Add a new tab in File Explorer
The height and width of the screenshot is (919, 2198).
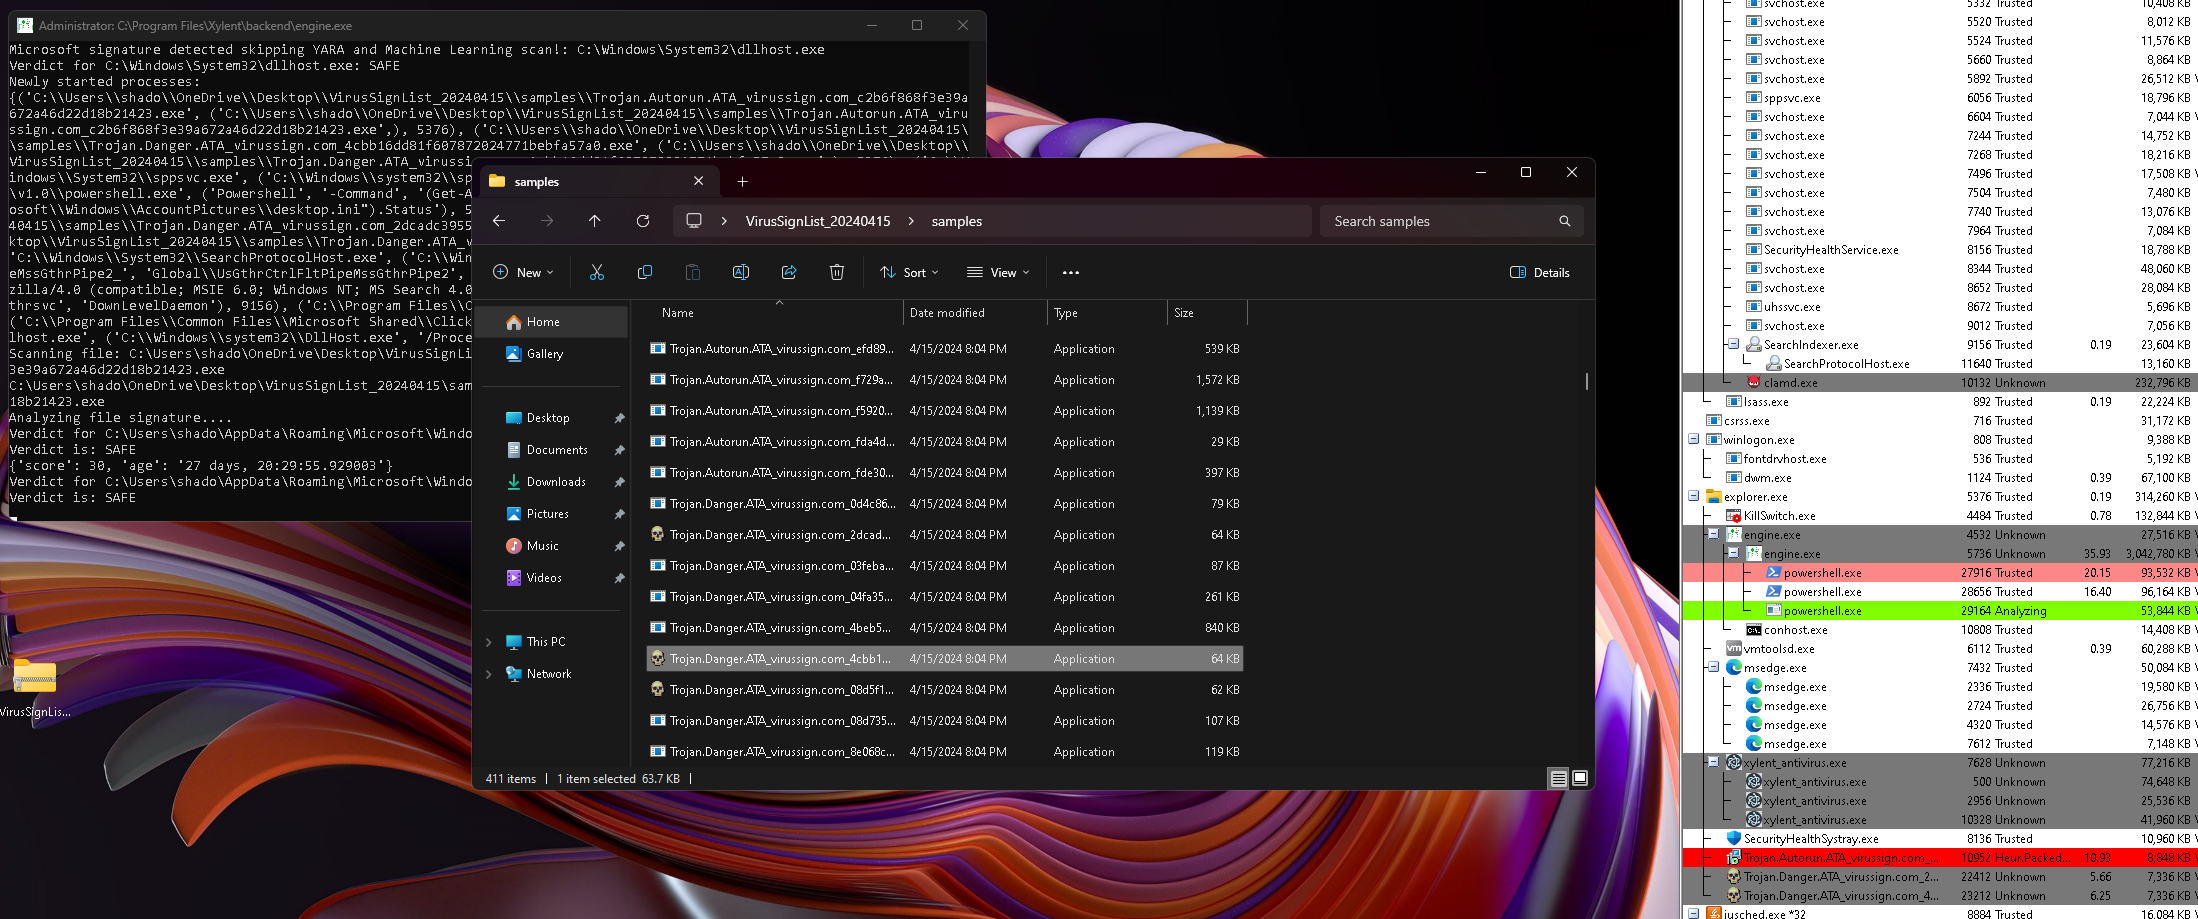[742, 181]
